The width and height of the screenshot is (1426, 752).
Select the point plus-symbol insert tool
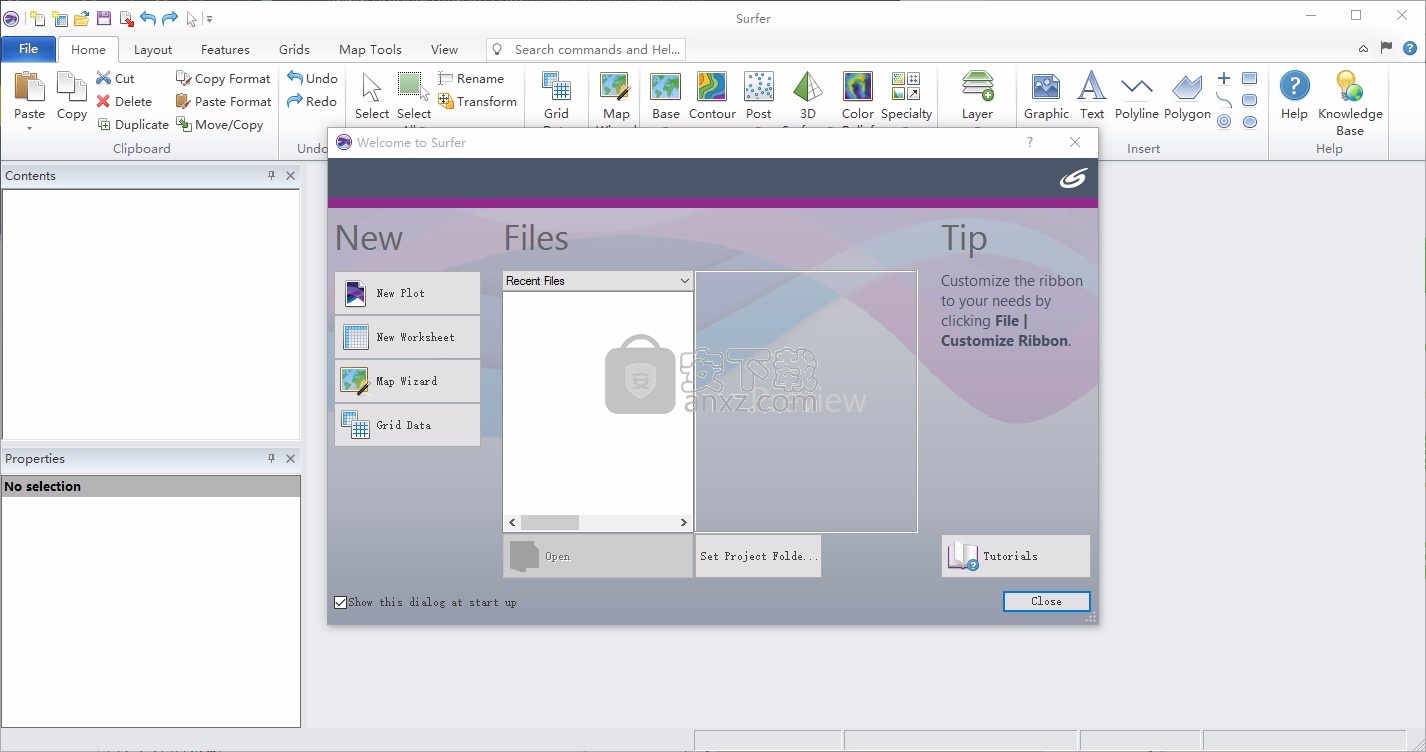pos(1224,78)
